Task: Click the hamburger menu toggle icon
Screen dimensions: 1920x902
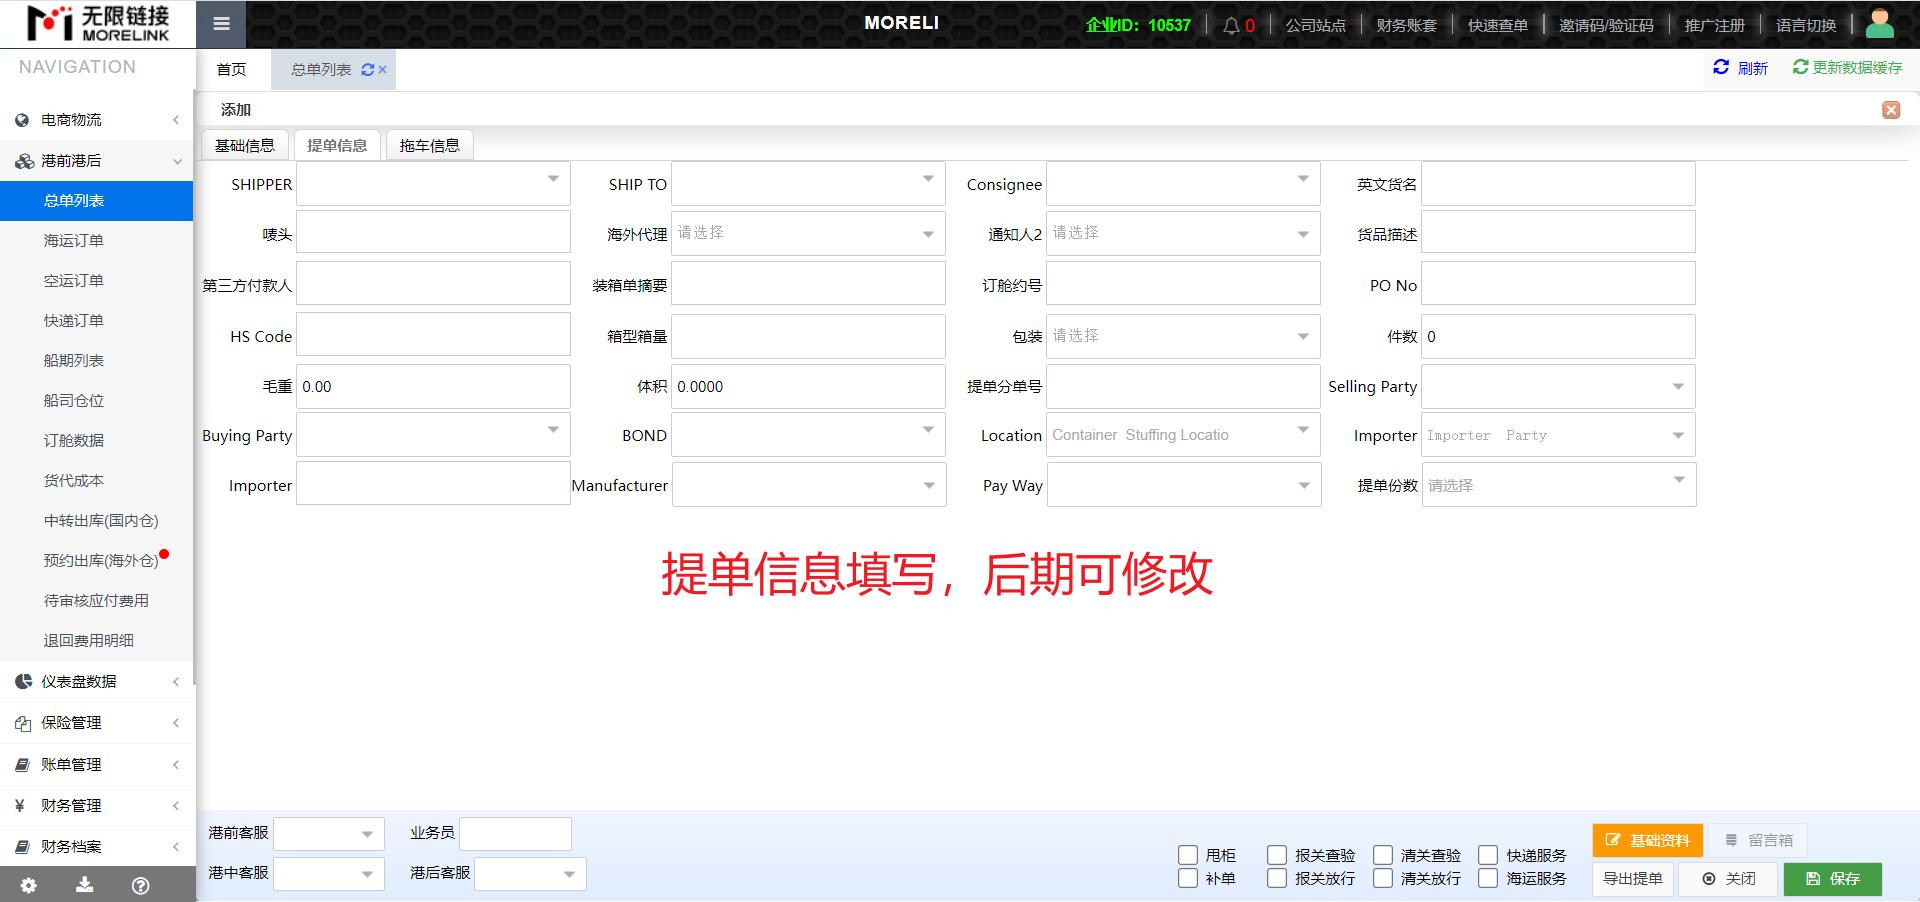Action: click(221, 24)
